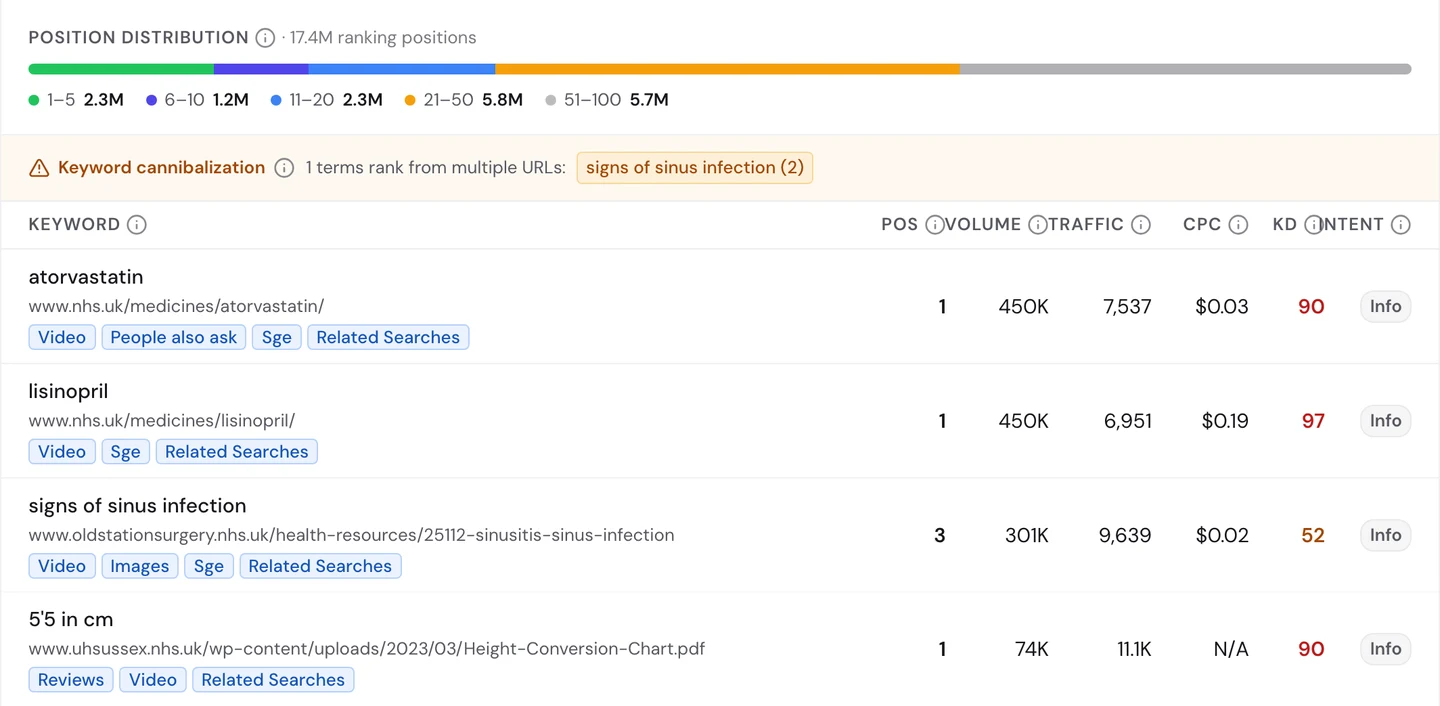Click the Sge tag under lisinopril
Viewport: 1440px width, 706px height.
125,452
